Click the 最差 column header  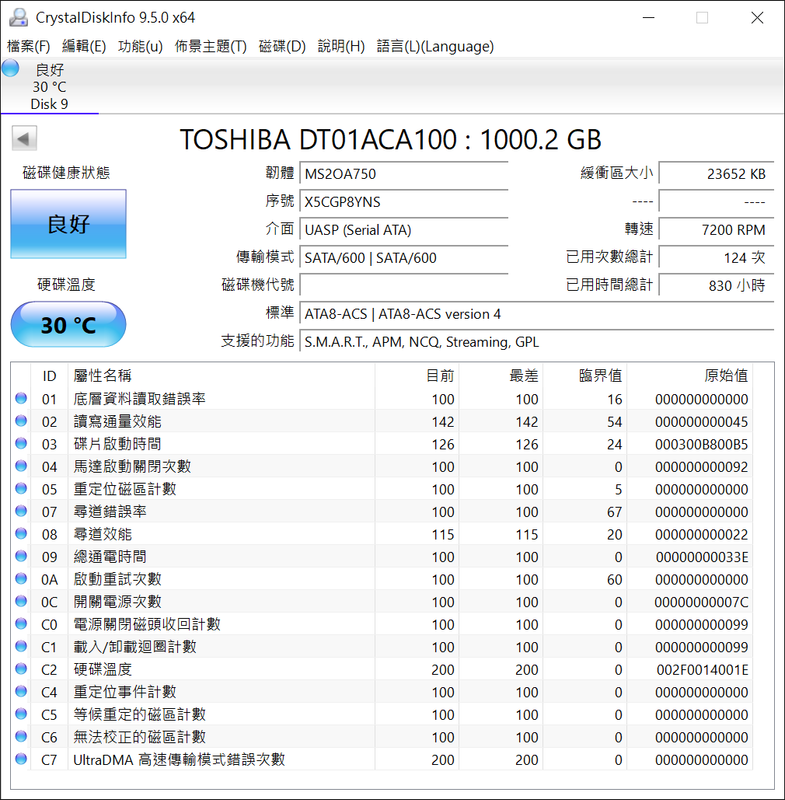coord(501,376)
